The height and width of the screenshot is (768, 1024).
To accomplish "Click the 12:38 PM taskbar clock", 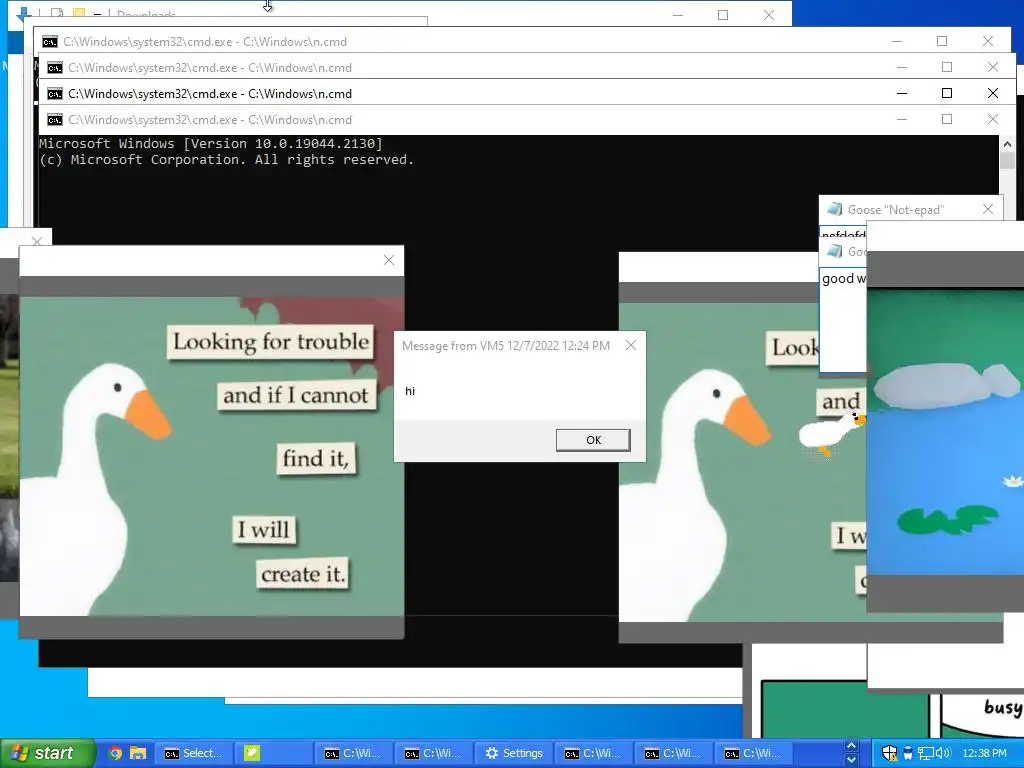I will (985, 754).
